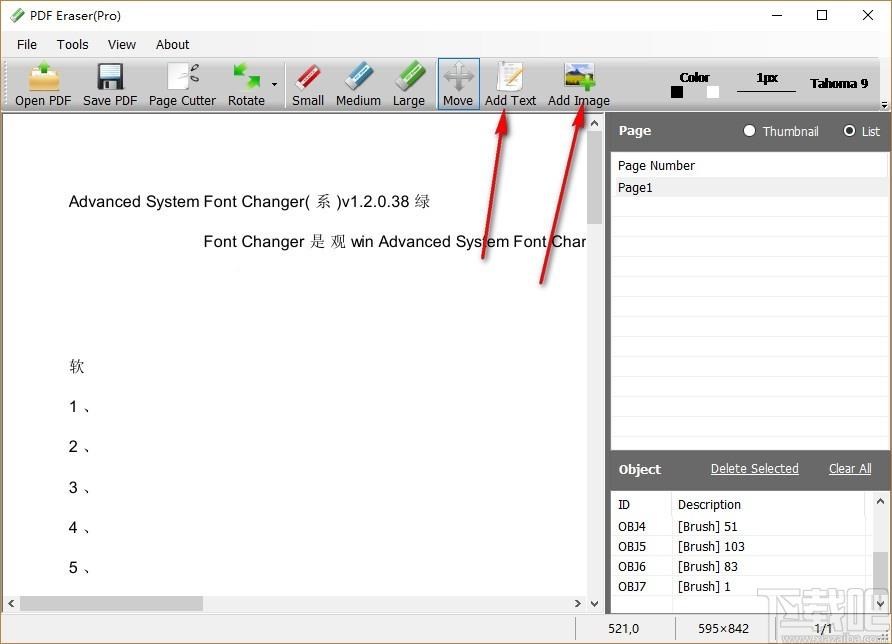Choose the Add Image tool
Image resolution: width=892 pixels, height=644 pixels.
[579, 85]
